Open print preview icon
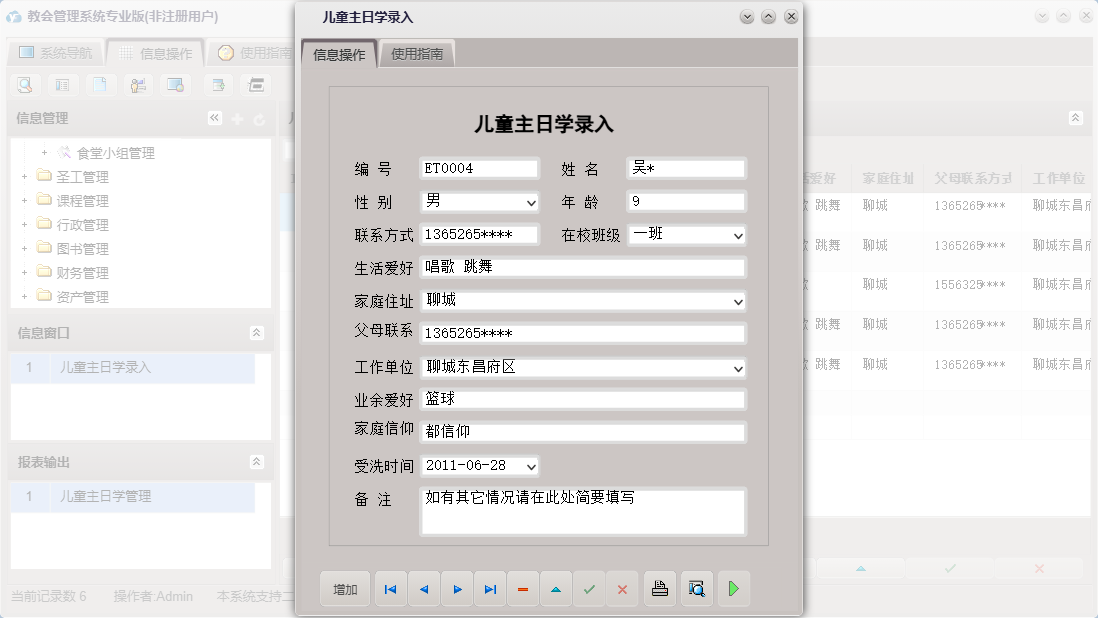 click(x=696, y=589)
